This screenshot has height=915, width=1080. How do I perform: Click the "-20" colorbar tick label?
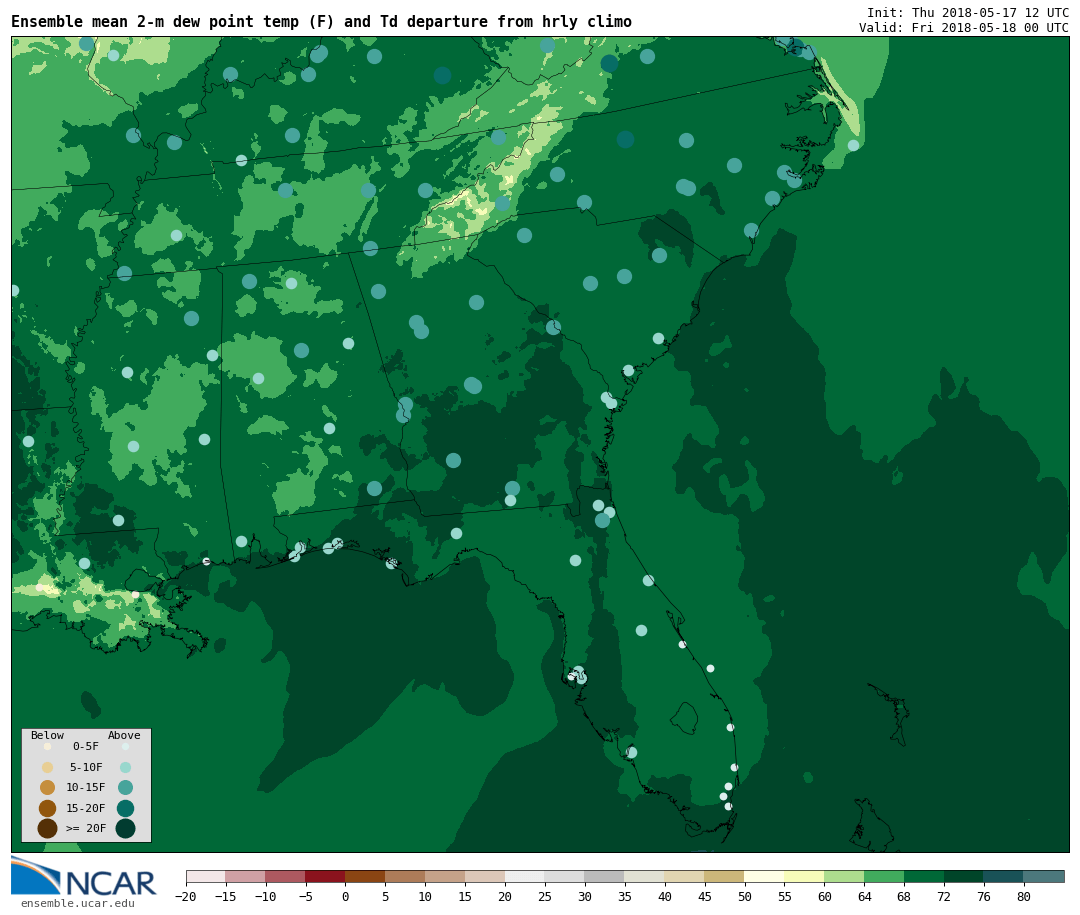click(x=186, y=896)
